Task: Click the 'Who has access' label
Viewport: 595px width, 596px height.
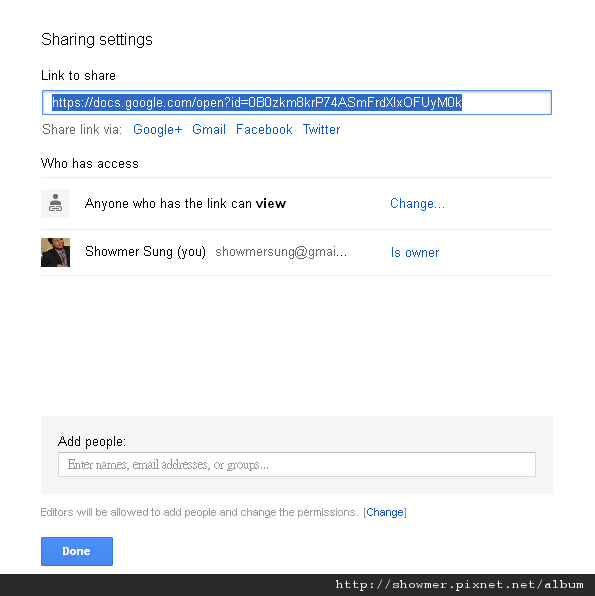Action: click(90, 163)
